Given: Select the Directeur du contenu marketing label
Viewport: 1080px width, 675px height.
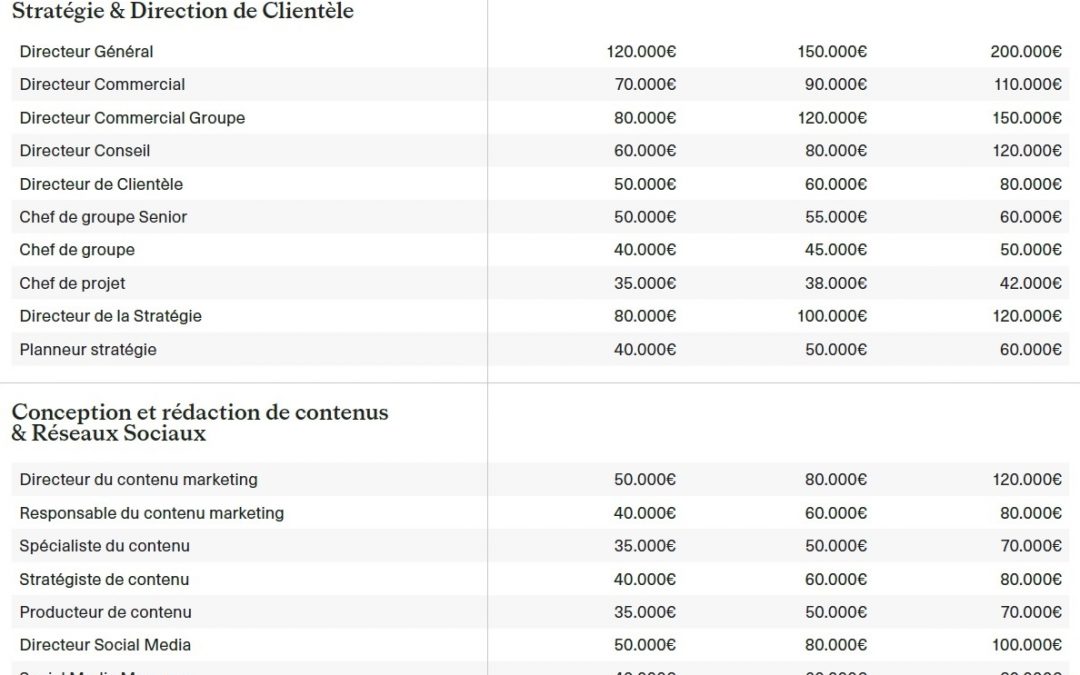Looking at the screenshot, I should [x=138, y=480].
